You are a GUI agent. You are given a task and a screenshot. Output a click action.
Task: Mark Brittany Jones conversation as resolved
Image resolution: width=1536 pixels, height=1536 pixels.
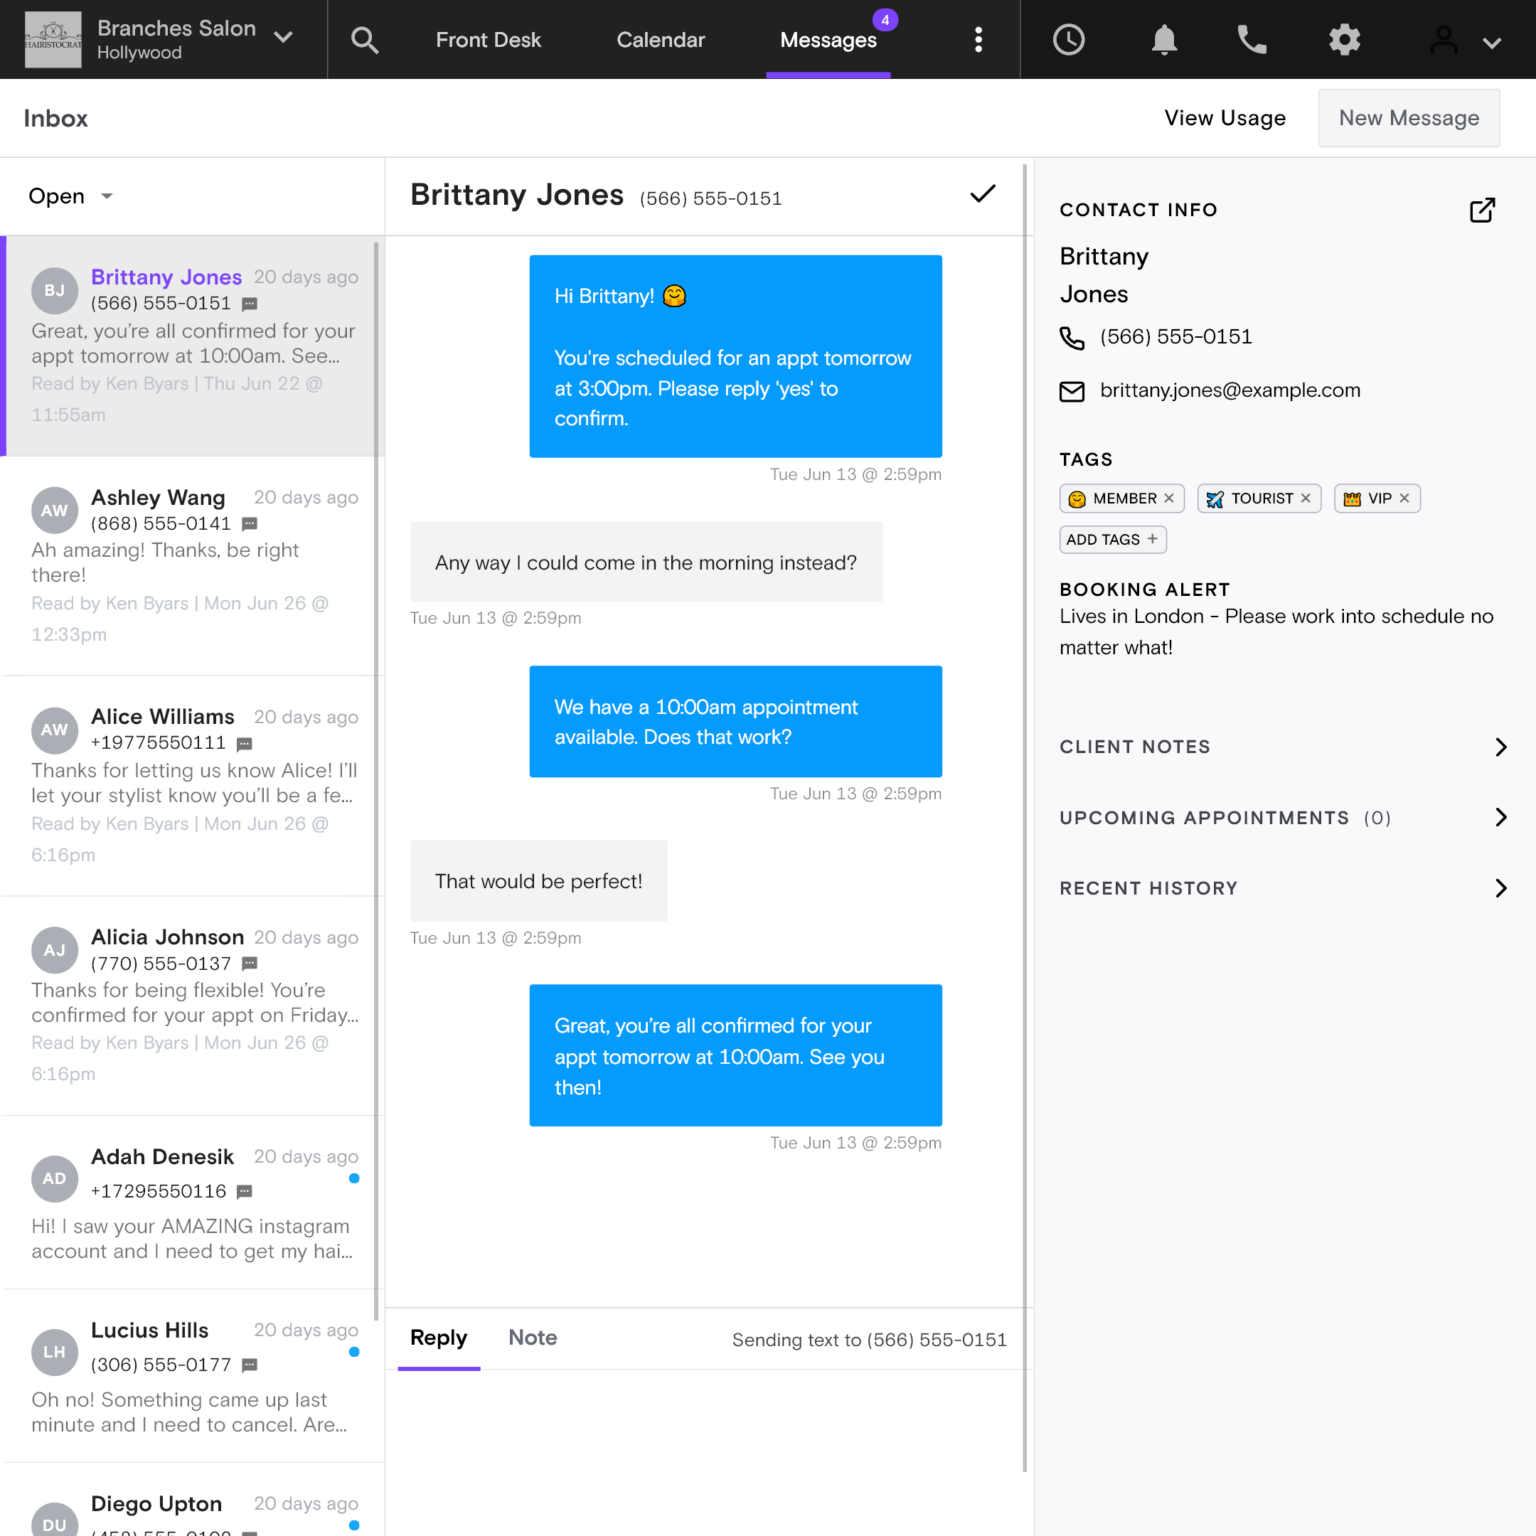click(982, 194)
